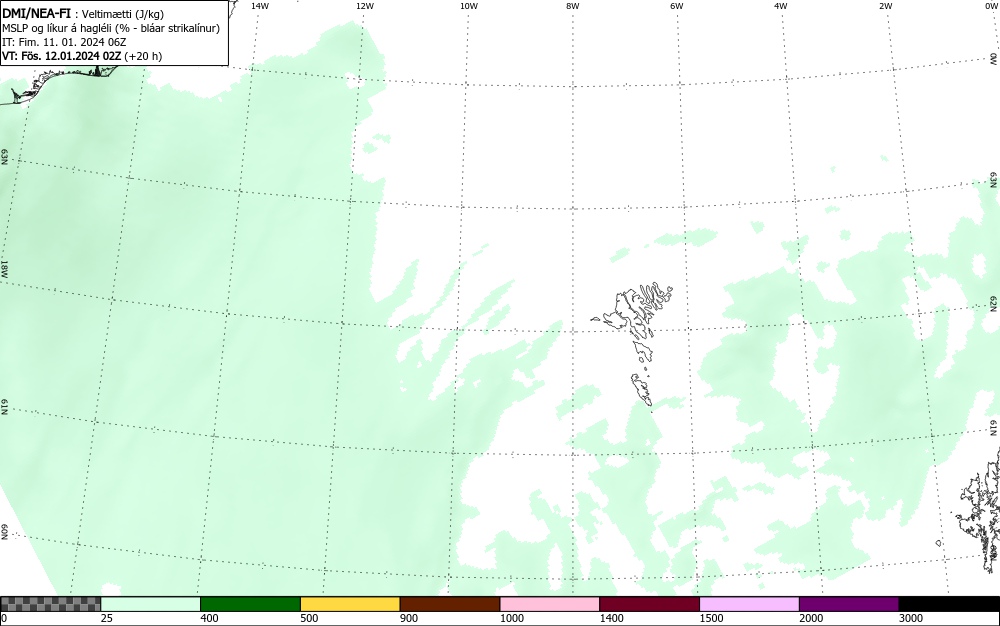Screen dimensions: 1000x626
Task: Click the light mint green legend swatch
Action: 151,604
